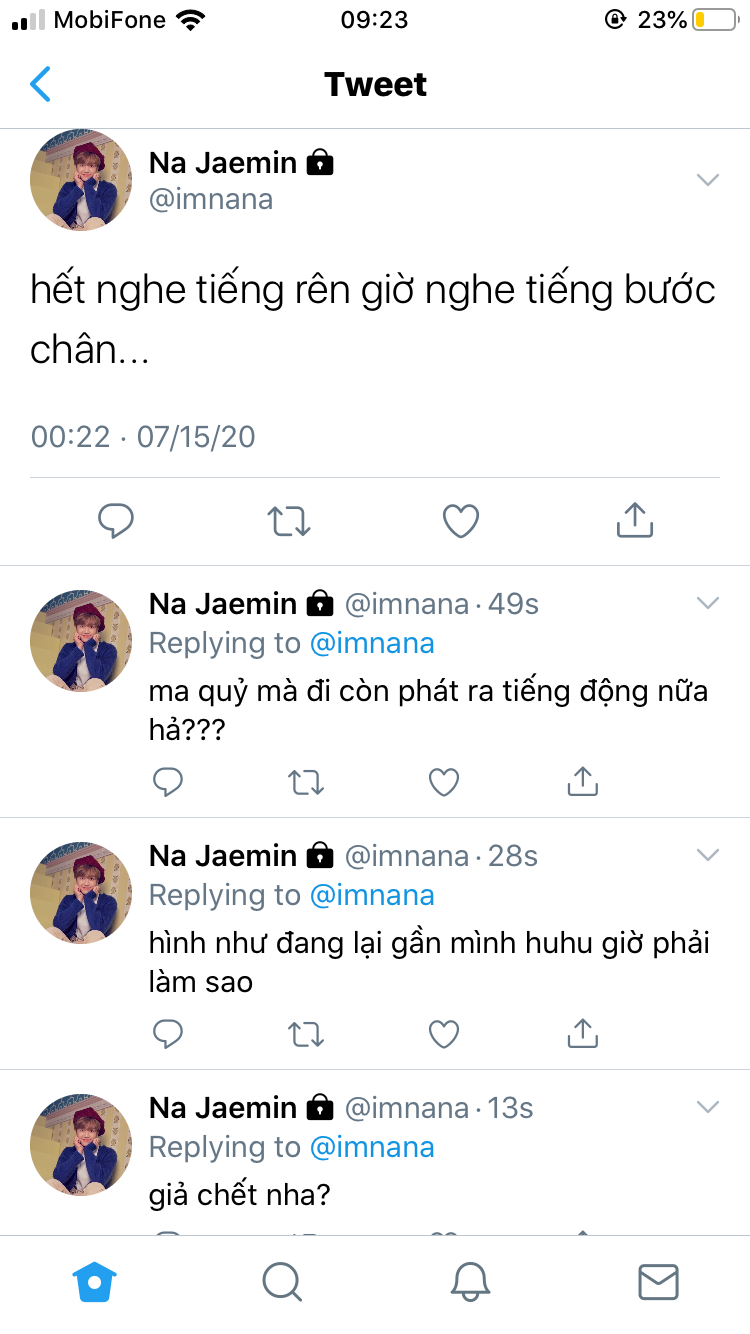Screen dimensions: 750x1334
Task: Tap the back arrow in the header
Action: click(x=40, y=85)
